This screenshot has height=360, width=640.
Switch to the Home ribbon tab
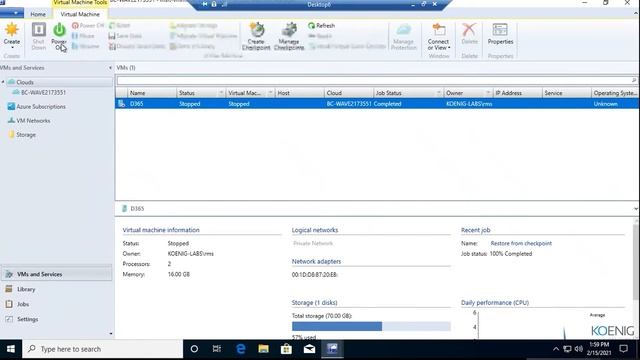(x=38, y=14)
